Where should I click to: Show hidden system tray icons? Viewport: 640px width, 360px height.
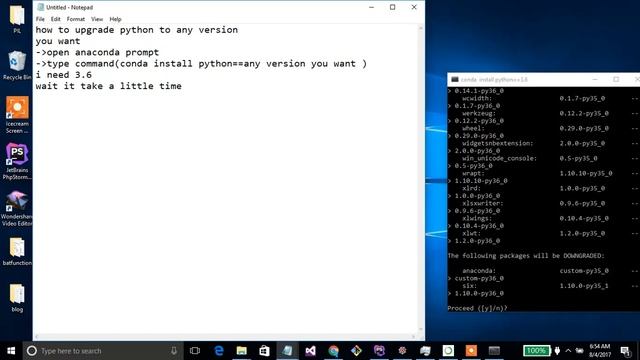click(x=568, y=351)
